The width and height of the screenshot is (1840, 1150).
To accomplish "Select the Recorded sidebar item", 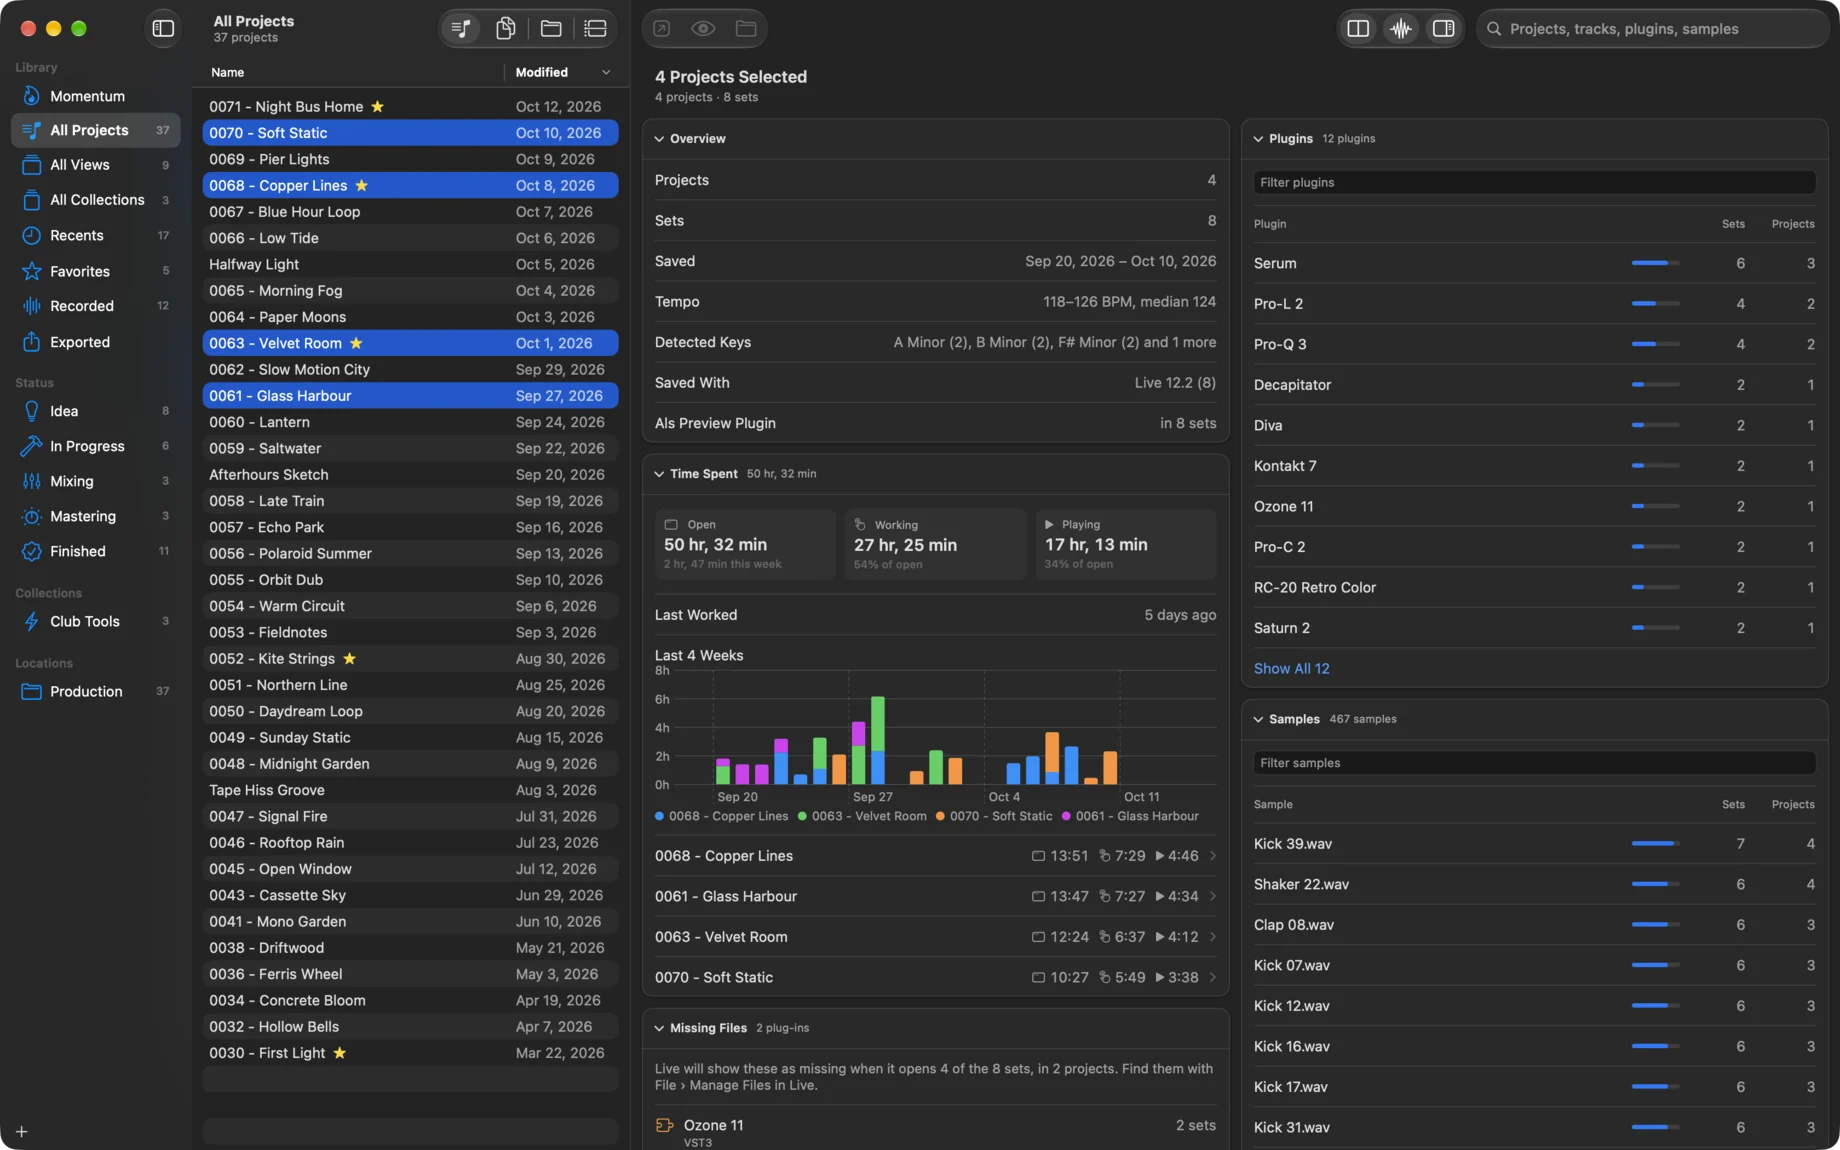I will (96, 306).
